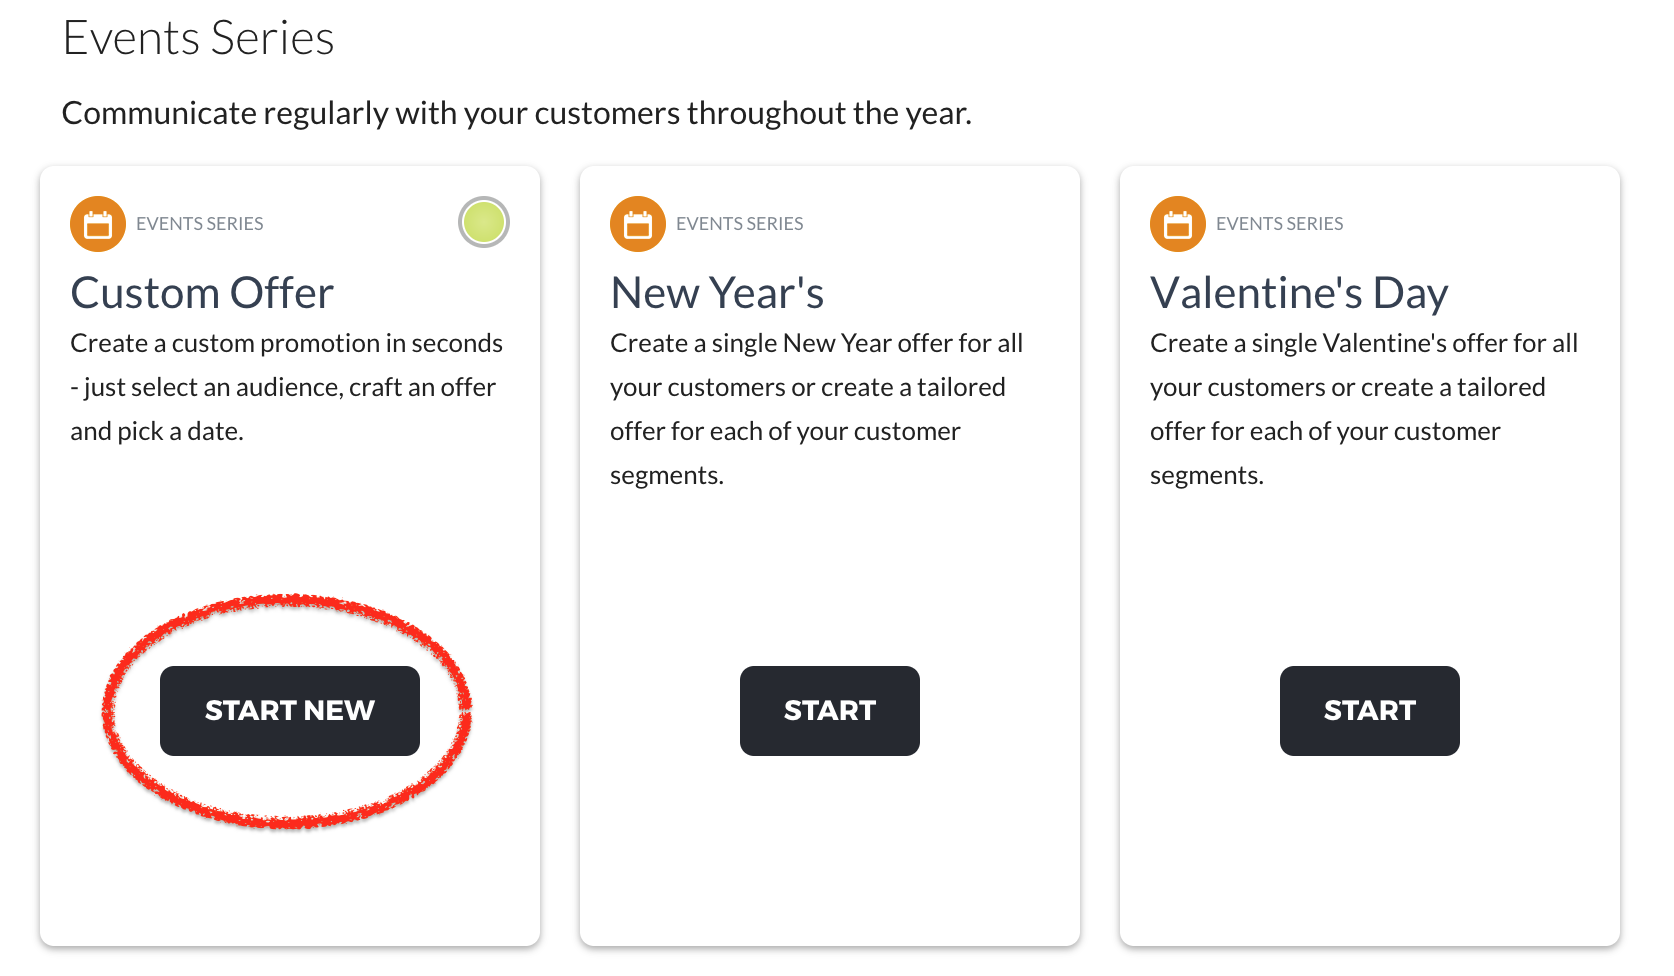
Task: Select the Valentine's Day card title
Action: click(1299, 294)
